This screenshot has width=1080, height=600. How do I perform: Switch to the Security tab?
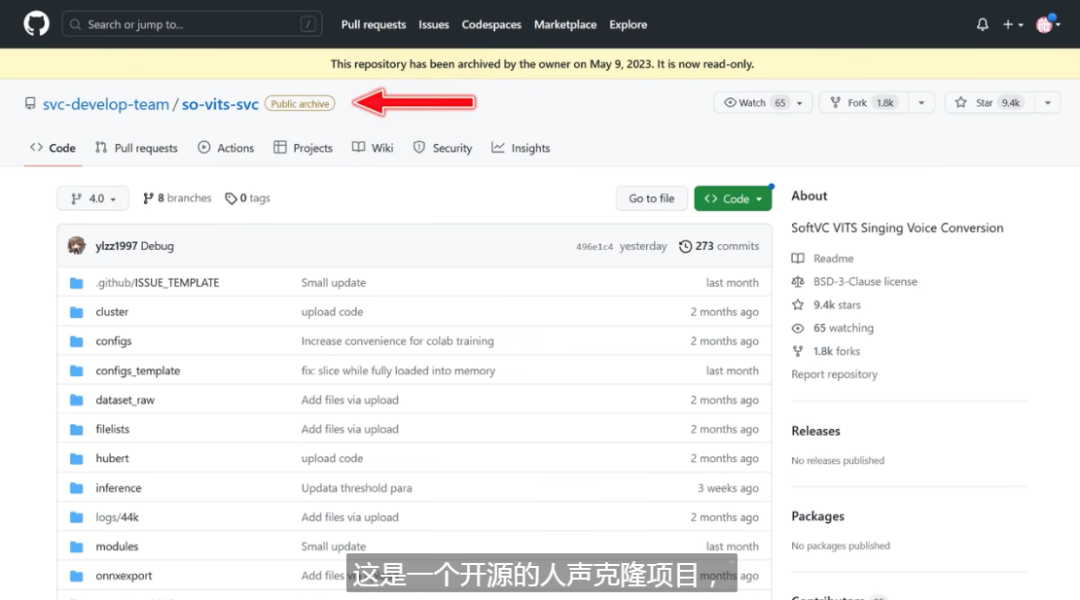pyautogui.click(x=442, y=147)
